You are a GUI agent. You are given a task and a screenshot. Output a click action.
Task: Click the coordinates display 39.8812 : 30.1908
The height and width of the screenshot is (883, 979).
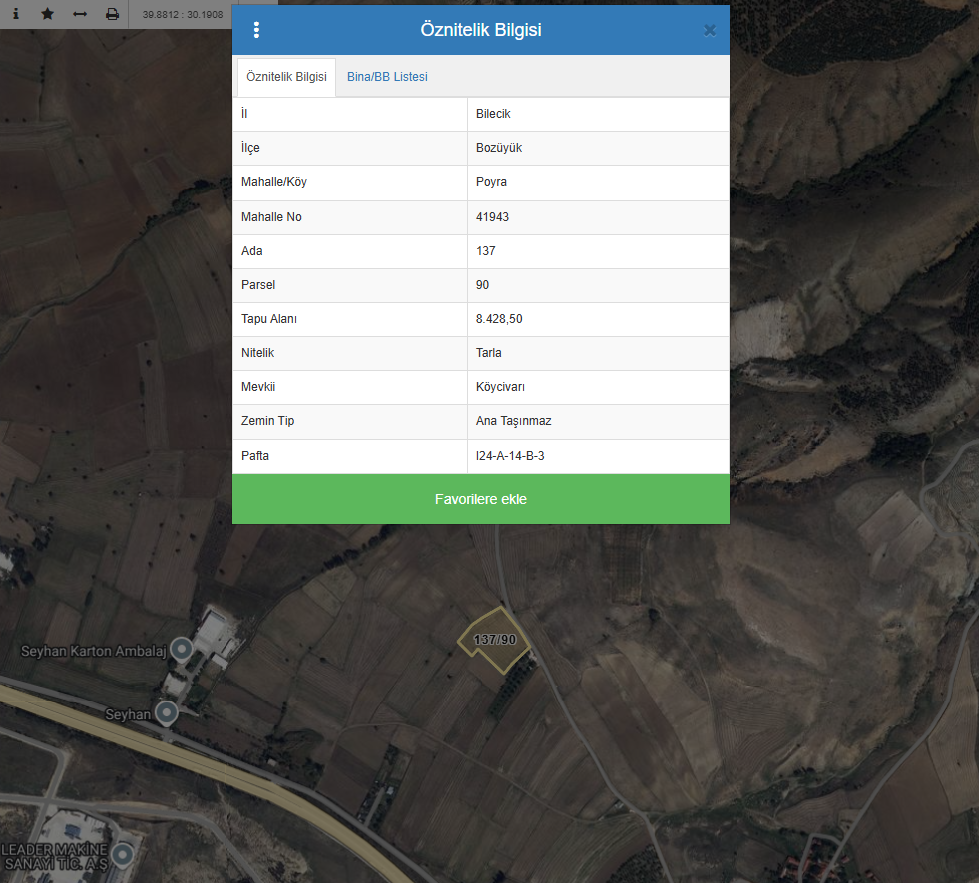tap(182, 14)
